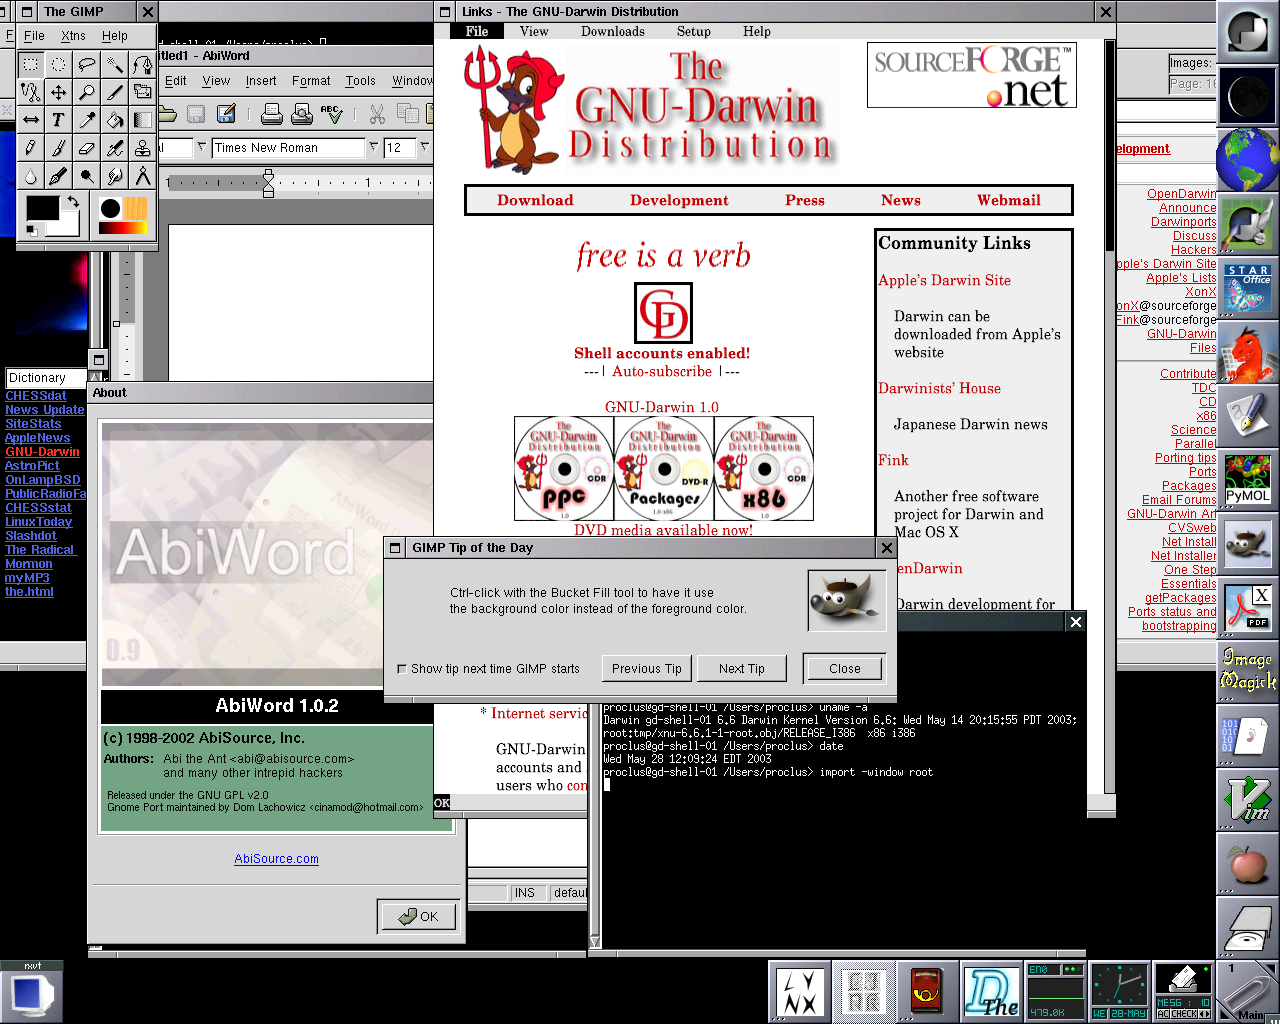Select the Move tool in GIMP toolbox
This screenshot has width=1280, height=1024.
(59, 93)
